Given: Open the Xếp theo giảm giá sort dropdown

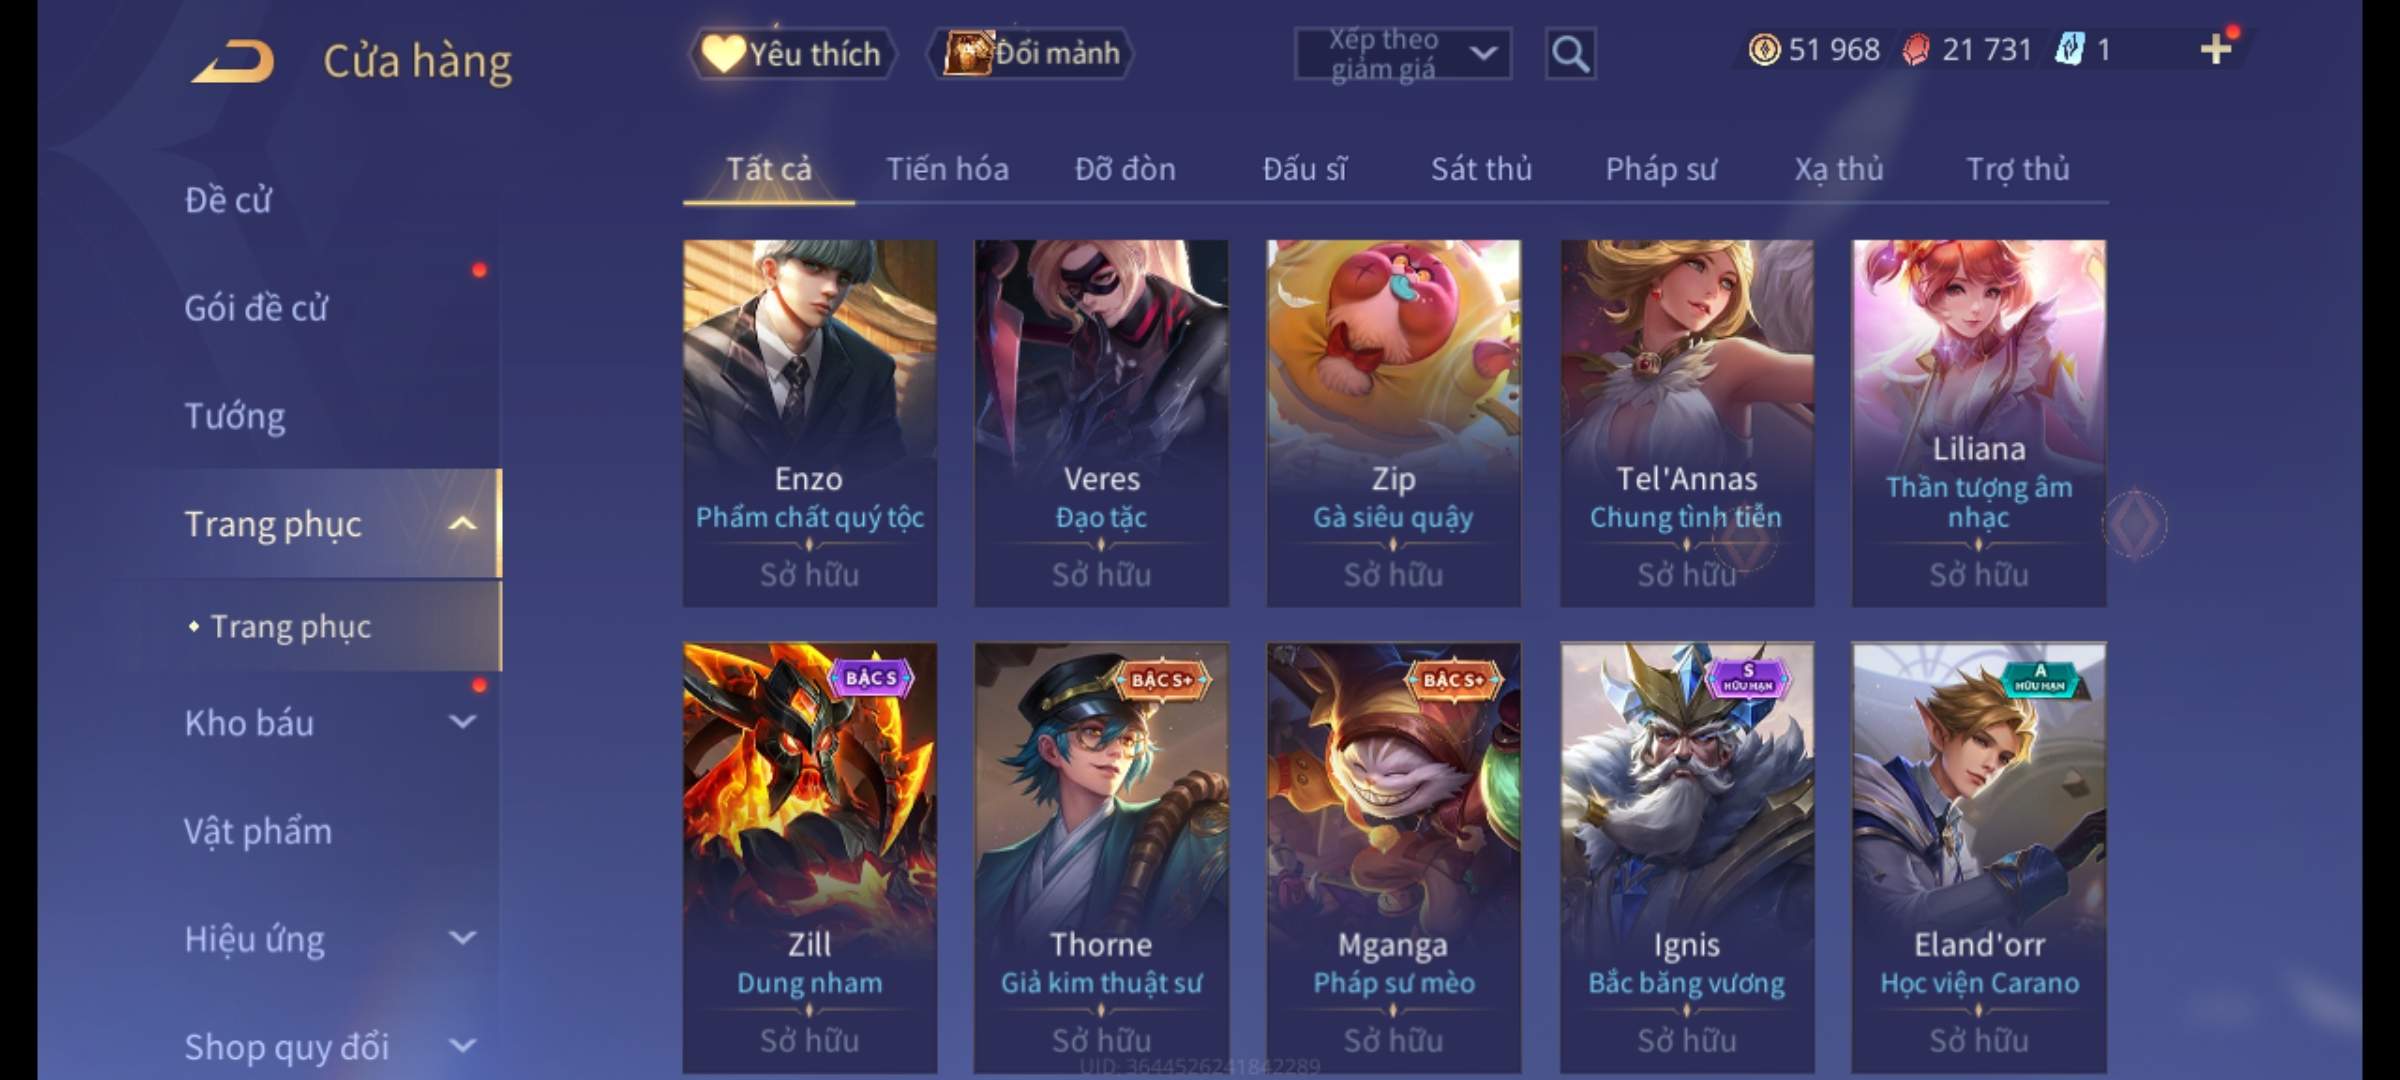Looking at the screenshot, I should click(x=1403, y=54).
